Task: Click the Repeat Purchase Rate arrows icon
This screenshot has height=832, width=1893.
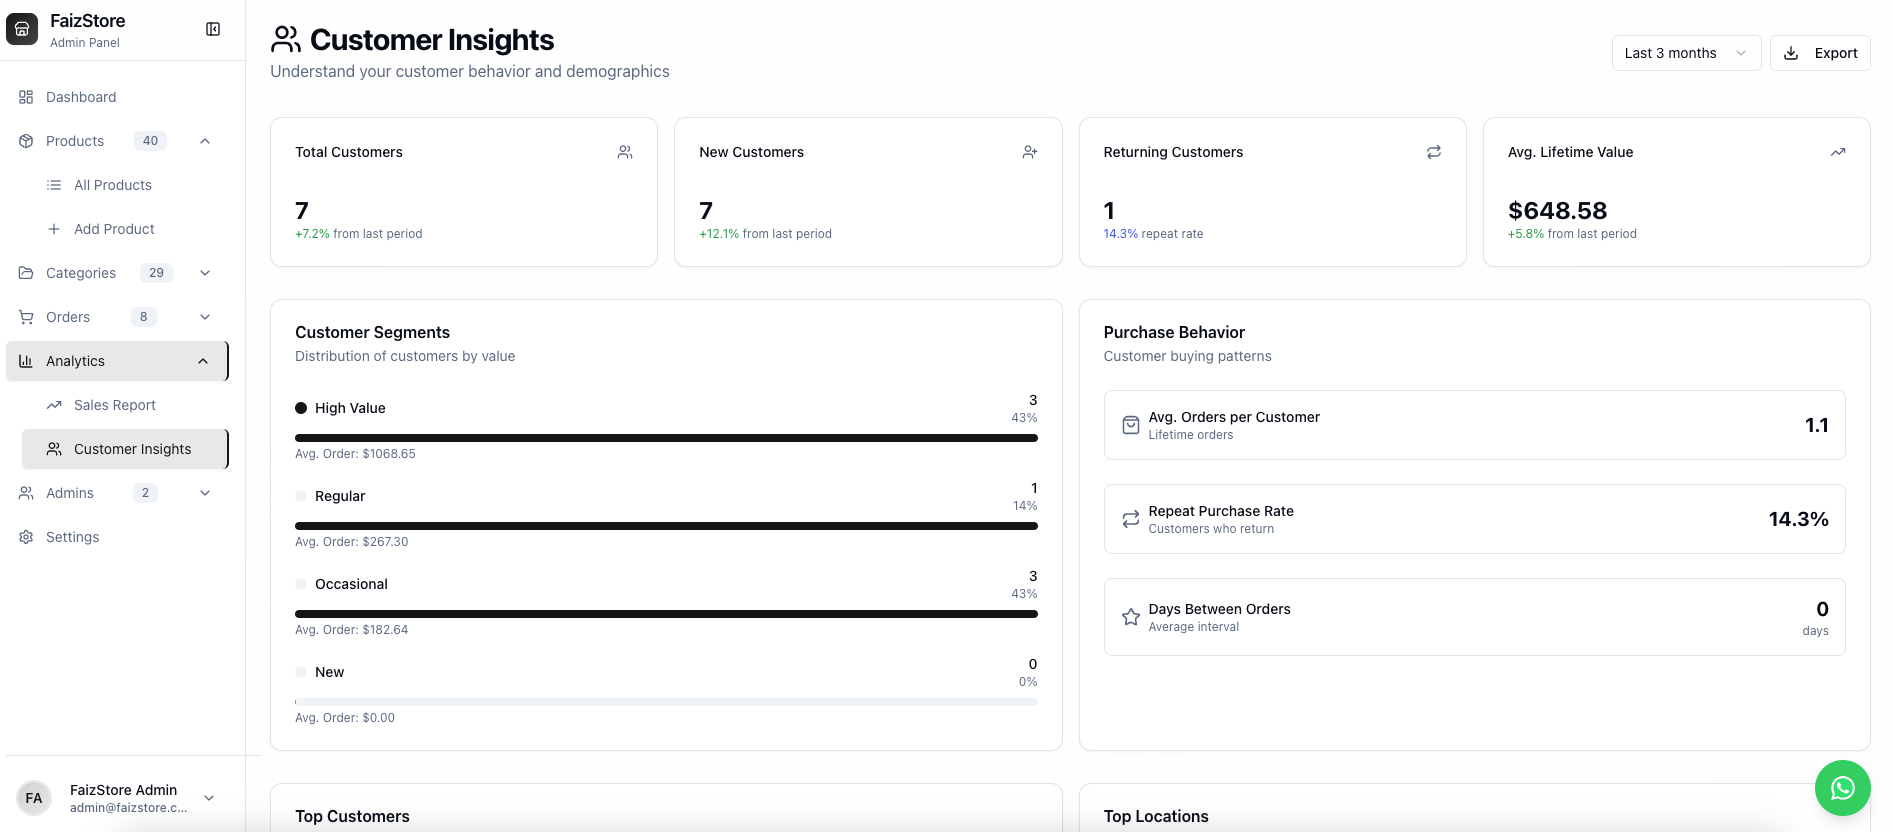Action: tap(1130, 519)
